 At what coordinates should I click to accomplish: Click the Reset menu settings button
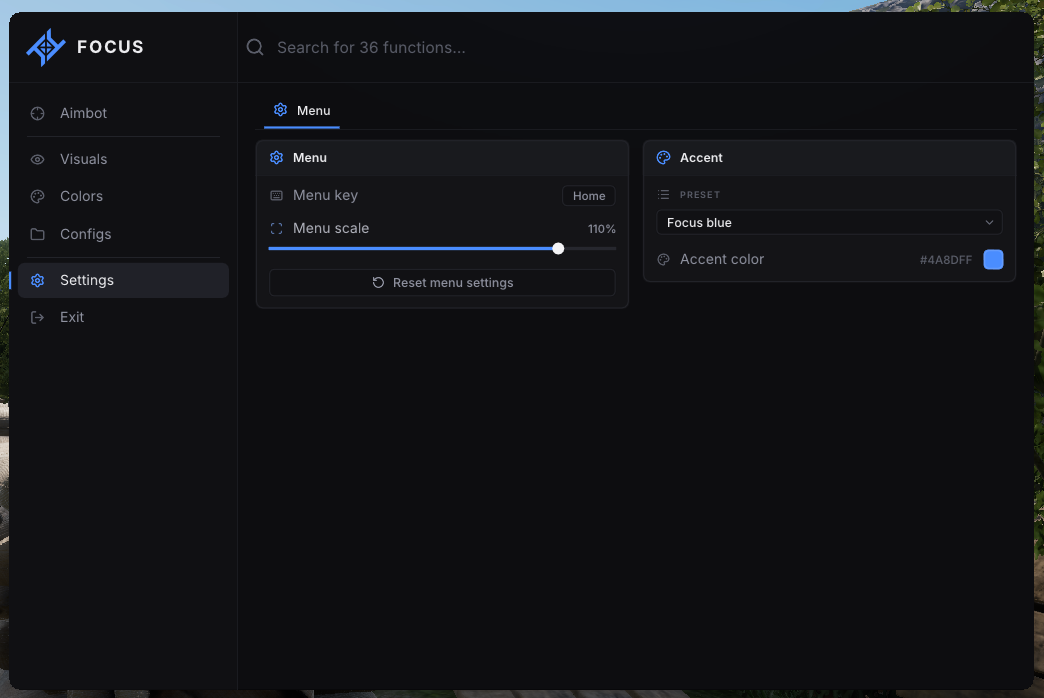coord(442,282)
